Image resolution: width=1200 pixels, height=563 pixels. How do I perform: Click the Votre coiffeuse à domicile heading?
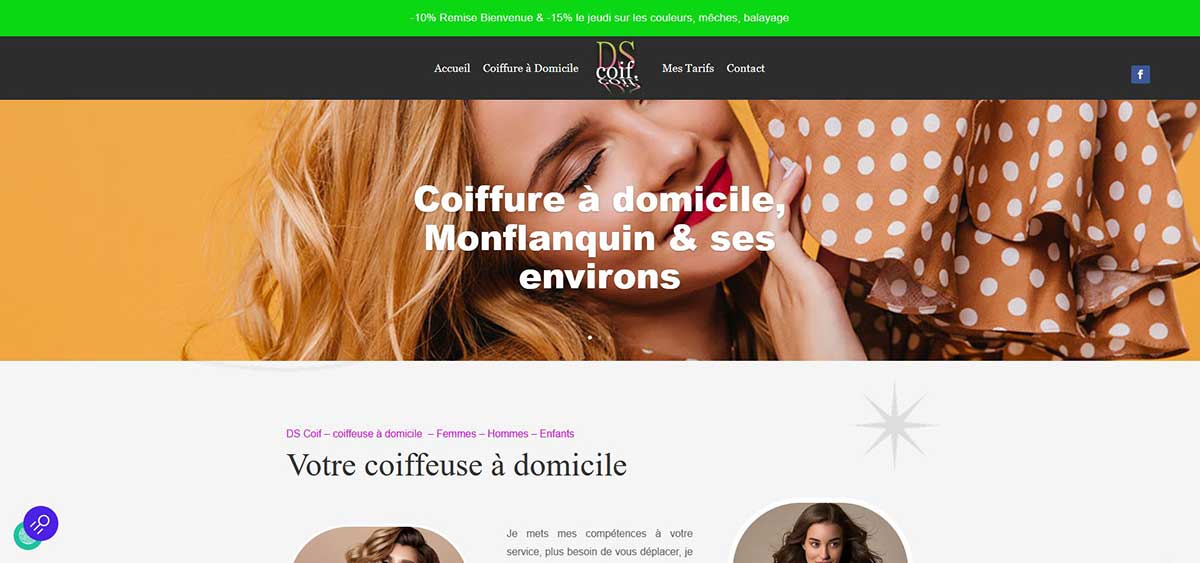[457, 465]
